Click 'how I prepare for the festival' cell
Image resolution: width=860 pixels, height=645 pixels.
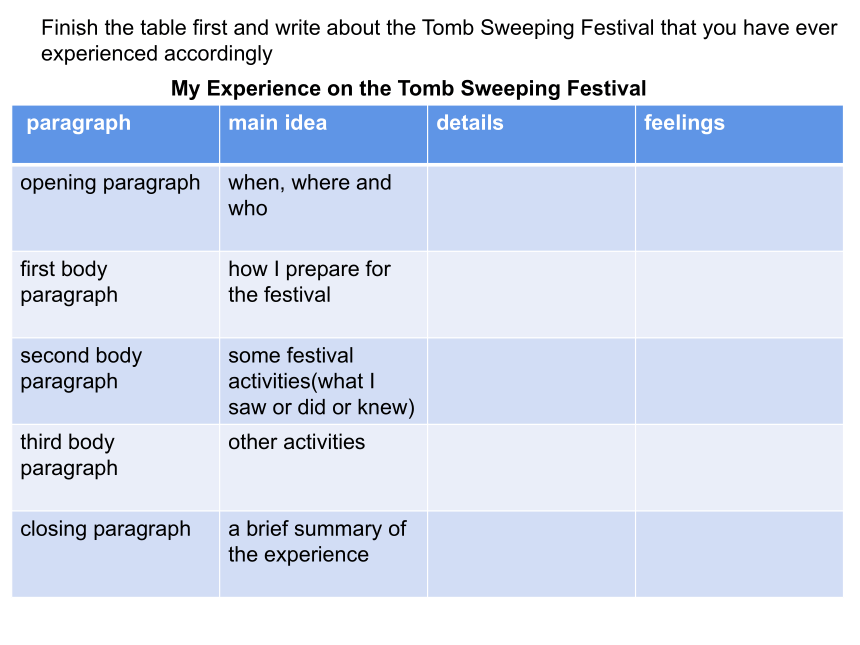pyautogui.click(x=324, y=295)
